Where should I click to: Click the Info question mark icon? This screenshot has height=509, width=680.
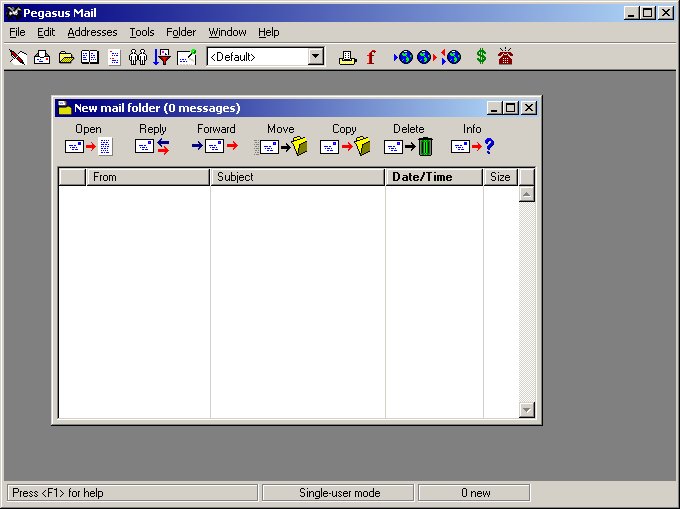pos(472,147)
